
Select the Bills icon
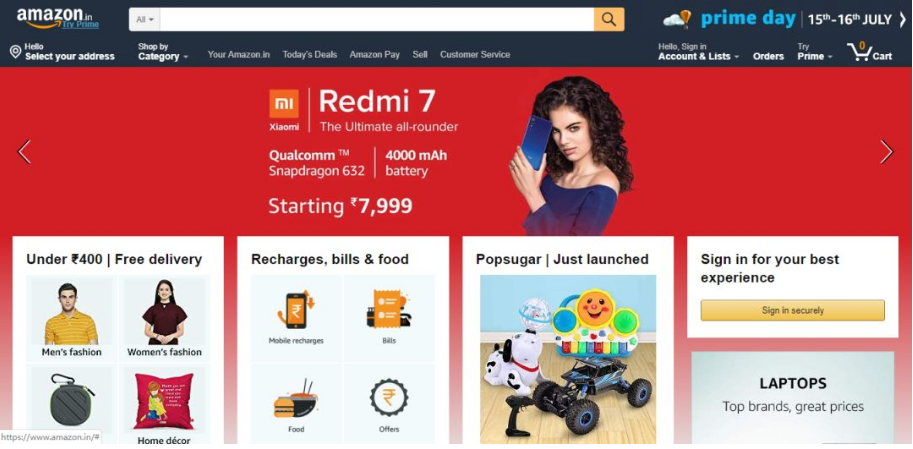pyautogui.click(x=388, y=310)
